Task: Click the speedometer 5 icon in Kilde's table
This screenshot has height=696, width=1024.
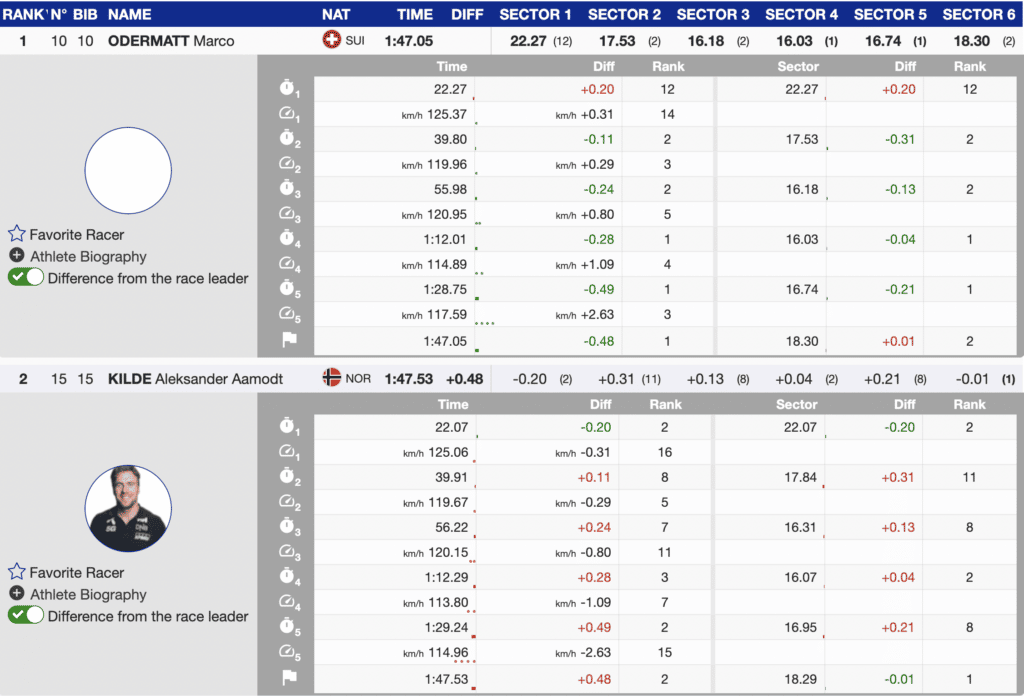Action: tap(288, 653)
